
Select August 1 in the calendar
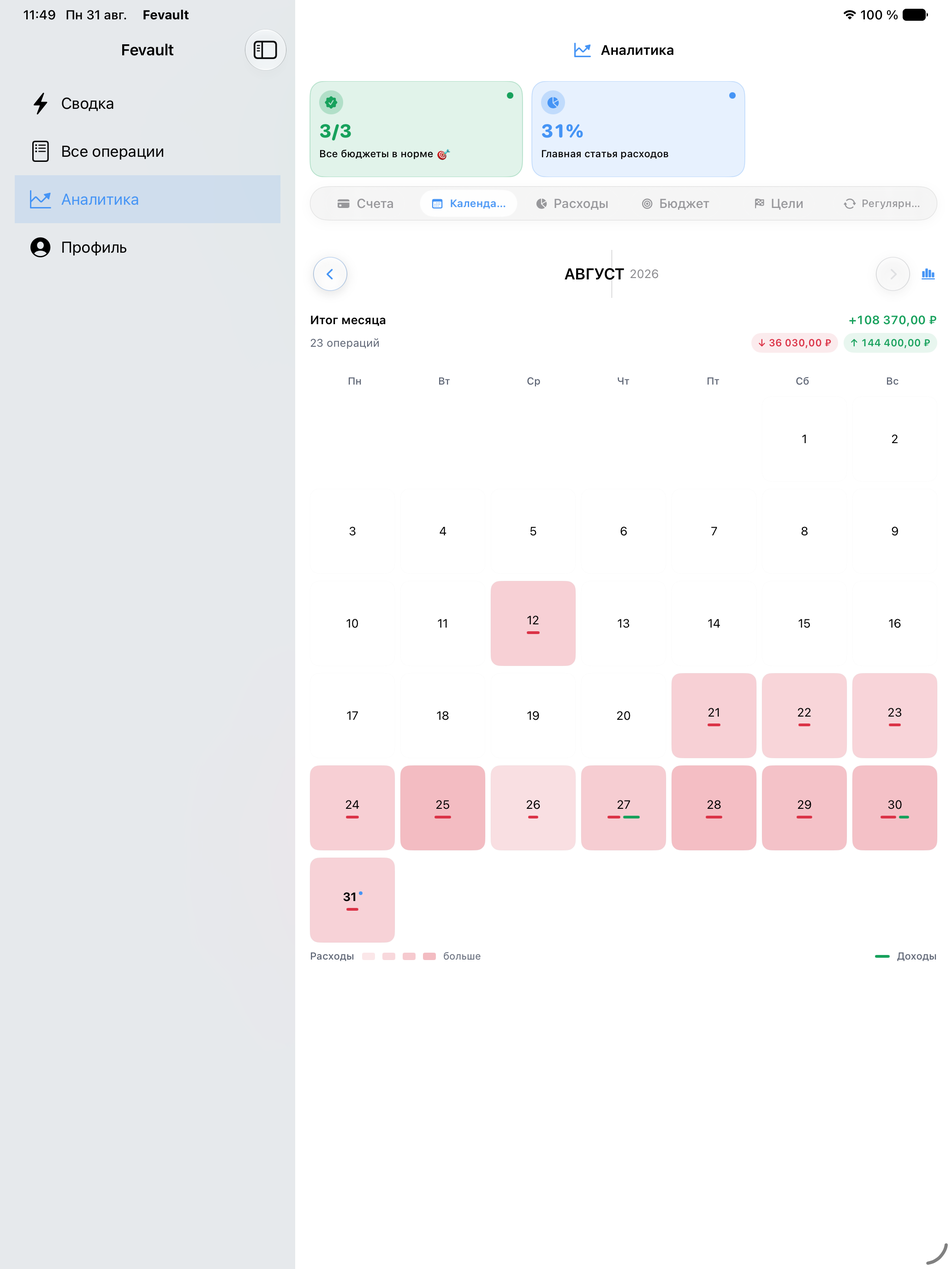coord(804,439)
